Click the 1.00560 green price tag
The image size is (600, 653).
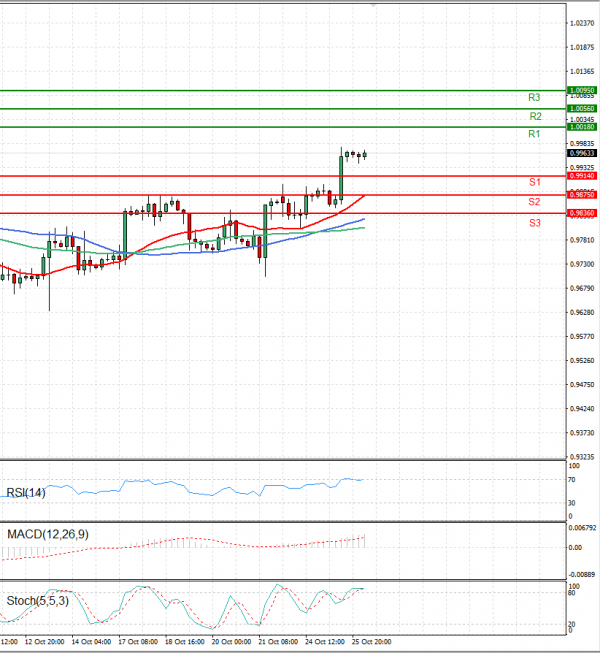point(581,108)
